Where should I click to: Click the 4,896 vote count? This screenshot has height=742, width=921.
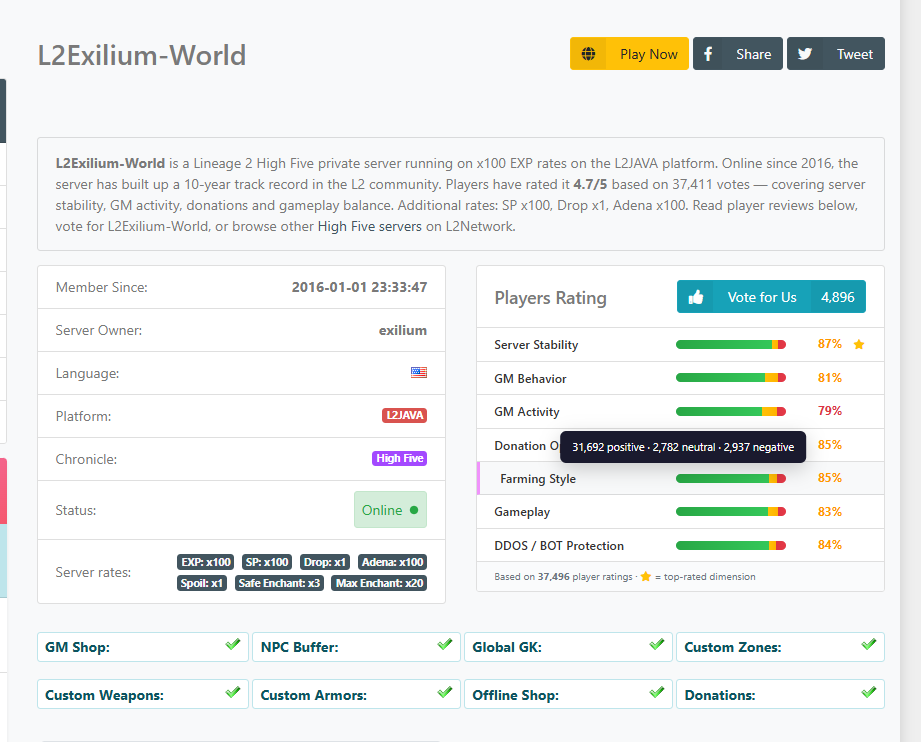838,297
